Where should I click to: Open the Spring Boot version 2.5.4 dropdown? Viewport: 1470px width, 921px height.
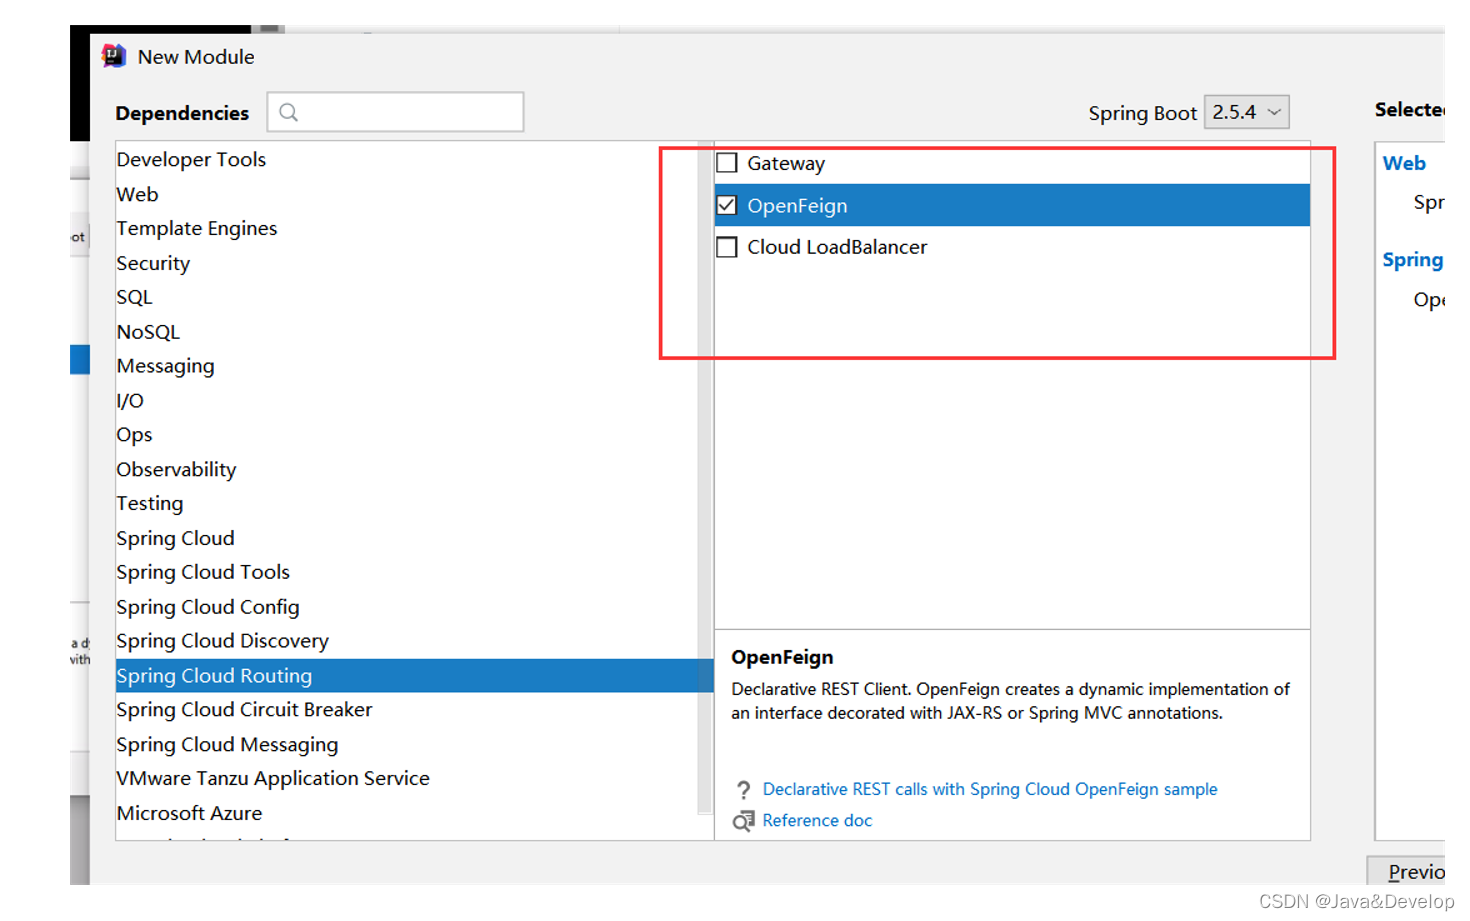coord(1246,112)
